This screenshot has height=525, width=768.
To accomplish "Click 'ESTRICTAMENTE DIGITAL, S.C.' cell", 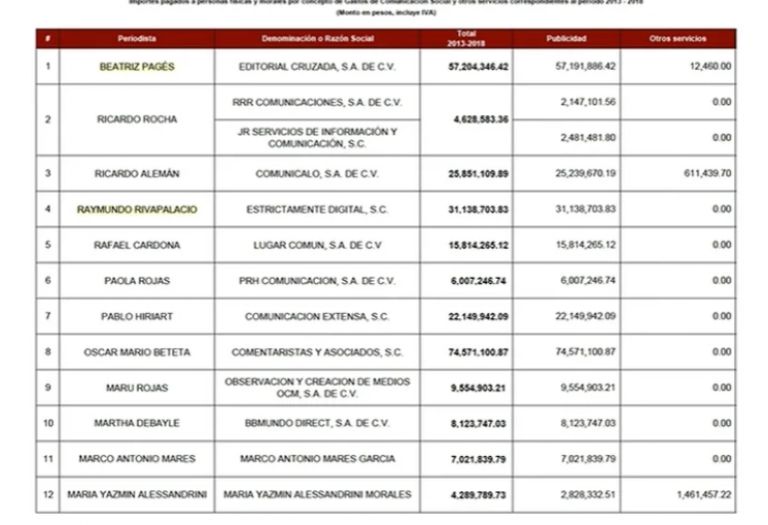I will pyautogui.click(x=317, y=210).
